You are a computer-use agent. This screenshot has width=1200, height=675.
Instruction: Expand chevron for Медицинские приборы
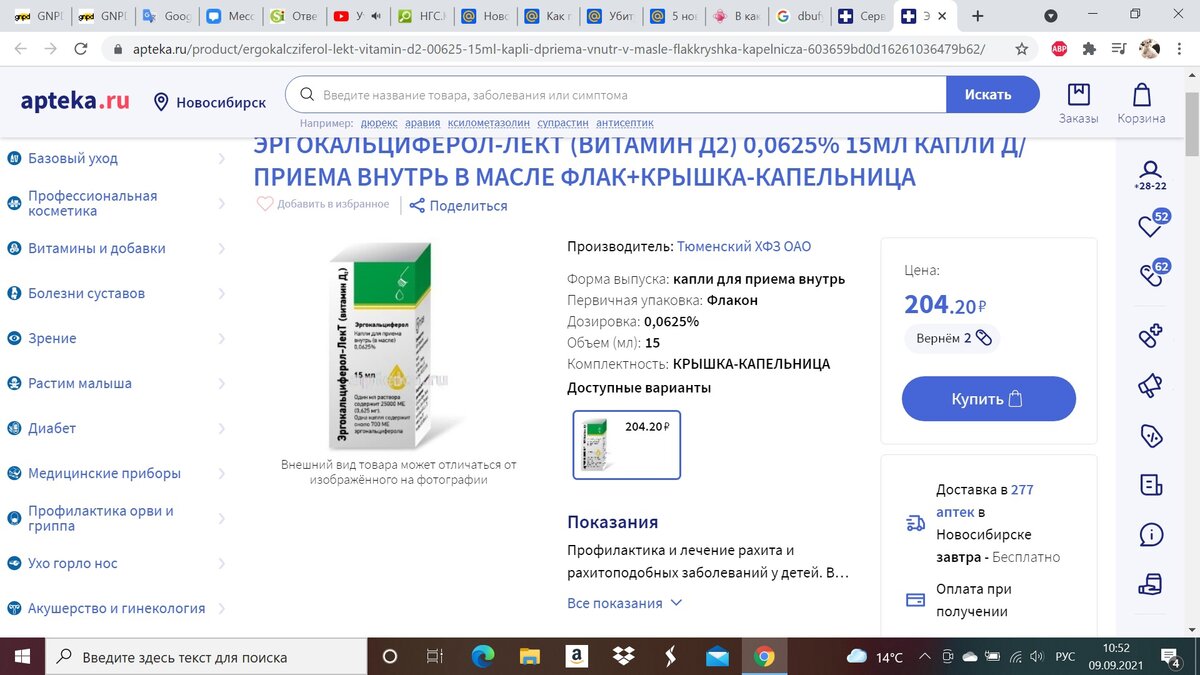(x=221, y=473)
